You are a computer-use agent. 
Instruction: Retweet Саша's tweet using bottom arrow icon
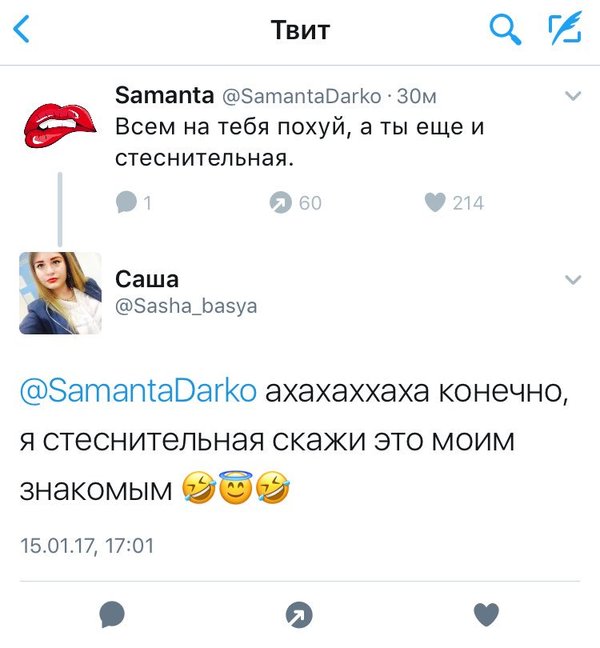click(x=299, y=615)
